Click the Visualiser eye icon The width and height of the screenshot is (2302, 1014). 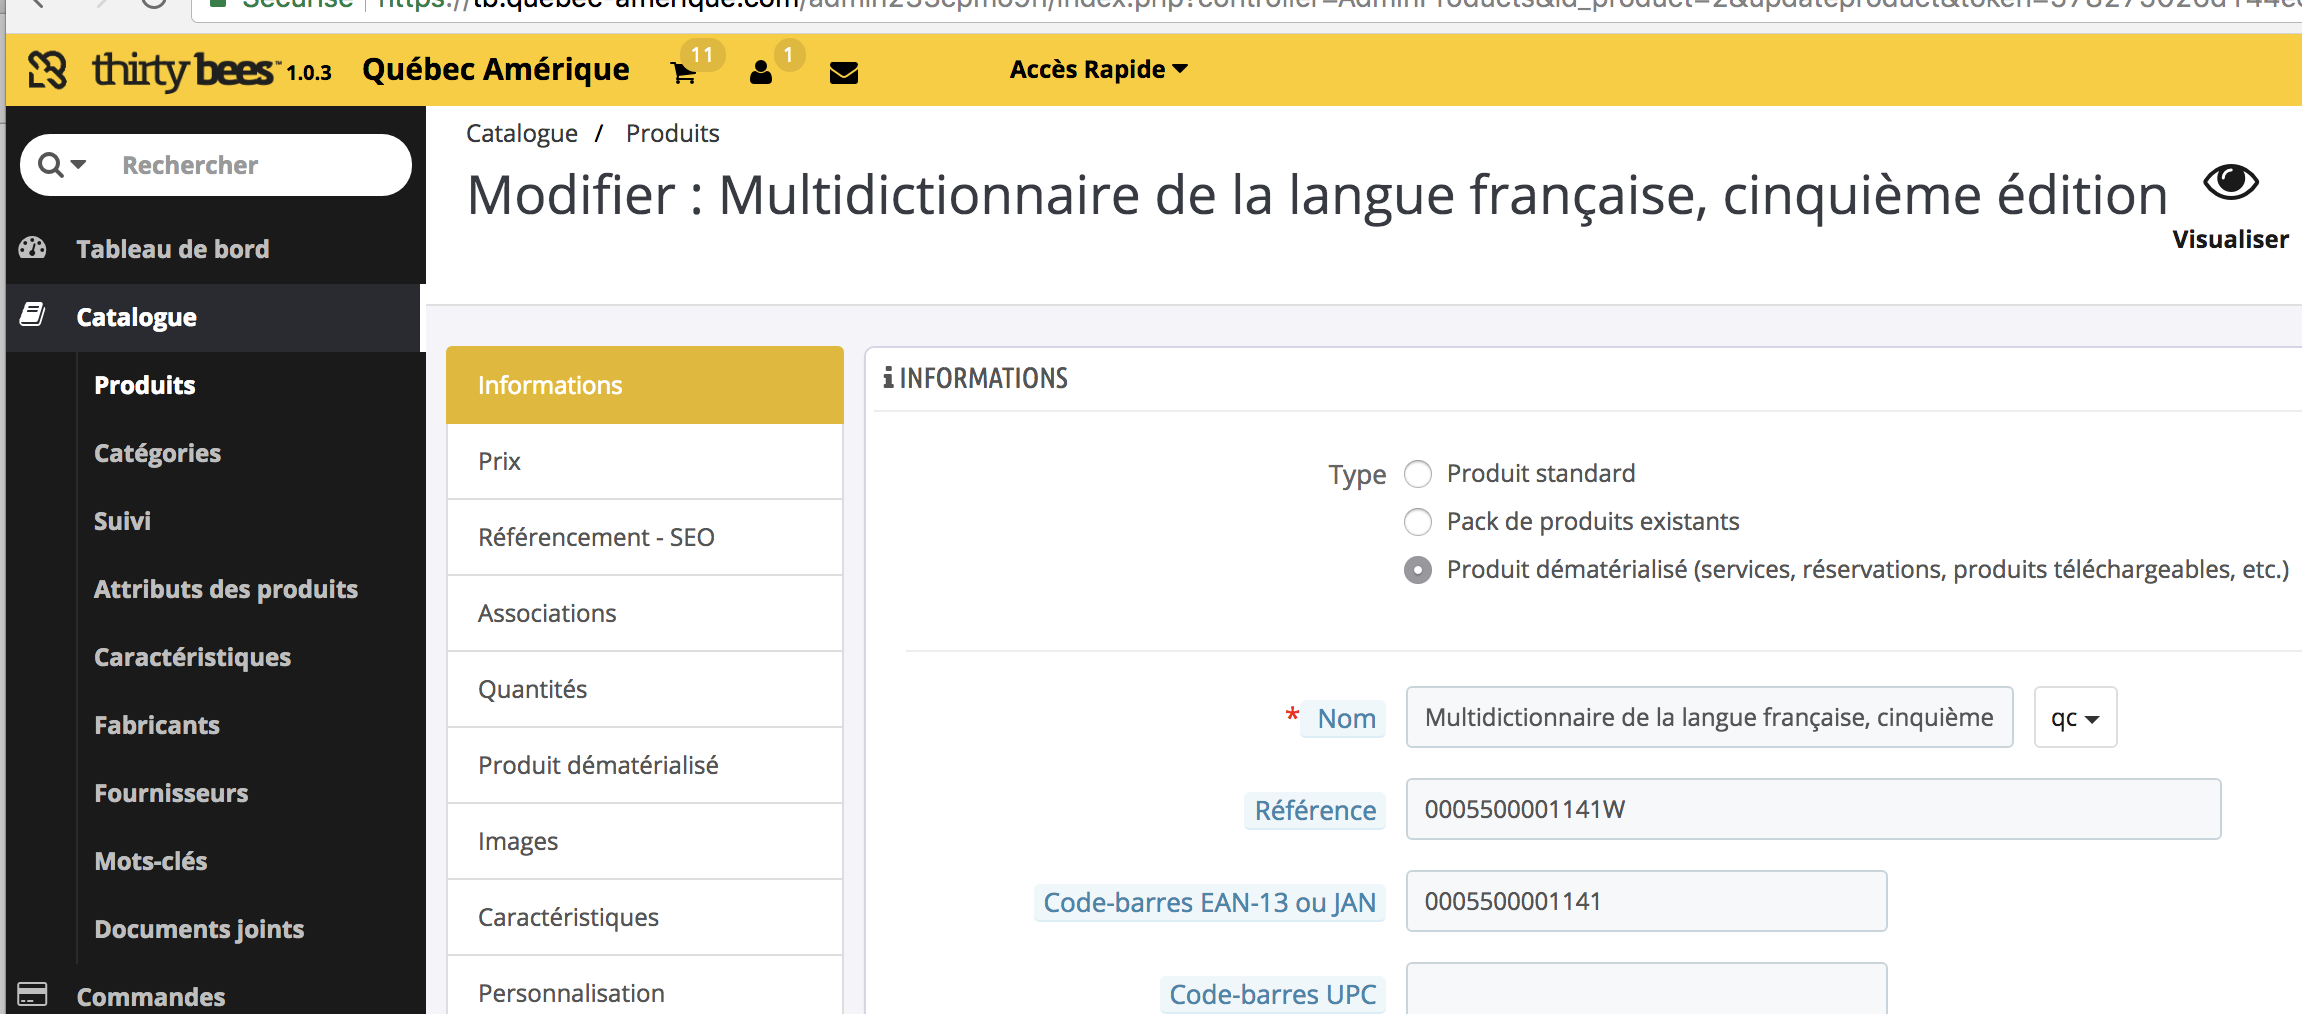(x=2229, y=182)
